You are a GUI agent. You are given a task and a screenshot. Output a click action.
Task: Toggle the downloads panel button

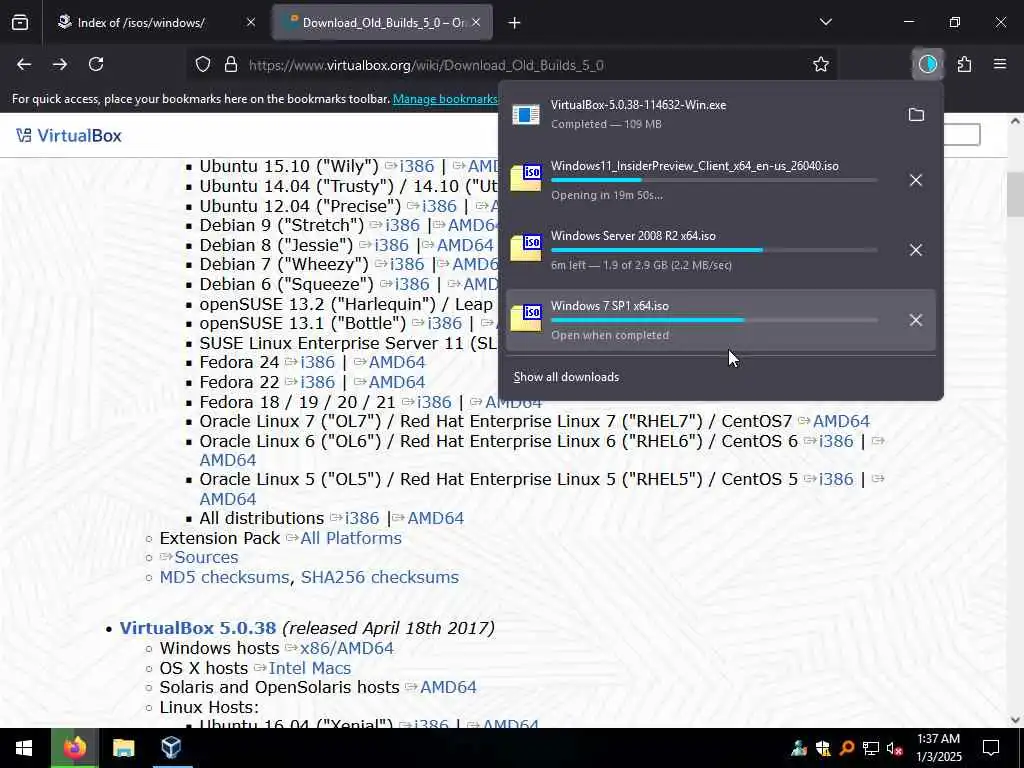coord(927,64)
